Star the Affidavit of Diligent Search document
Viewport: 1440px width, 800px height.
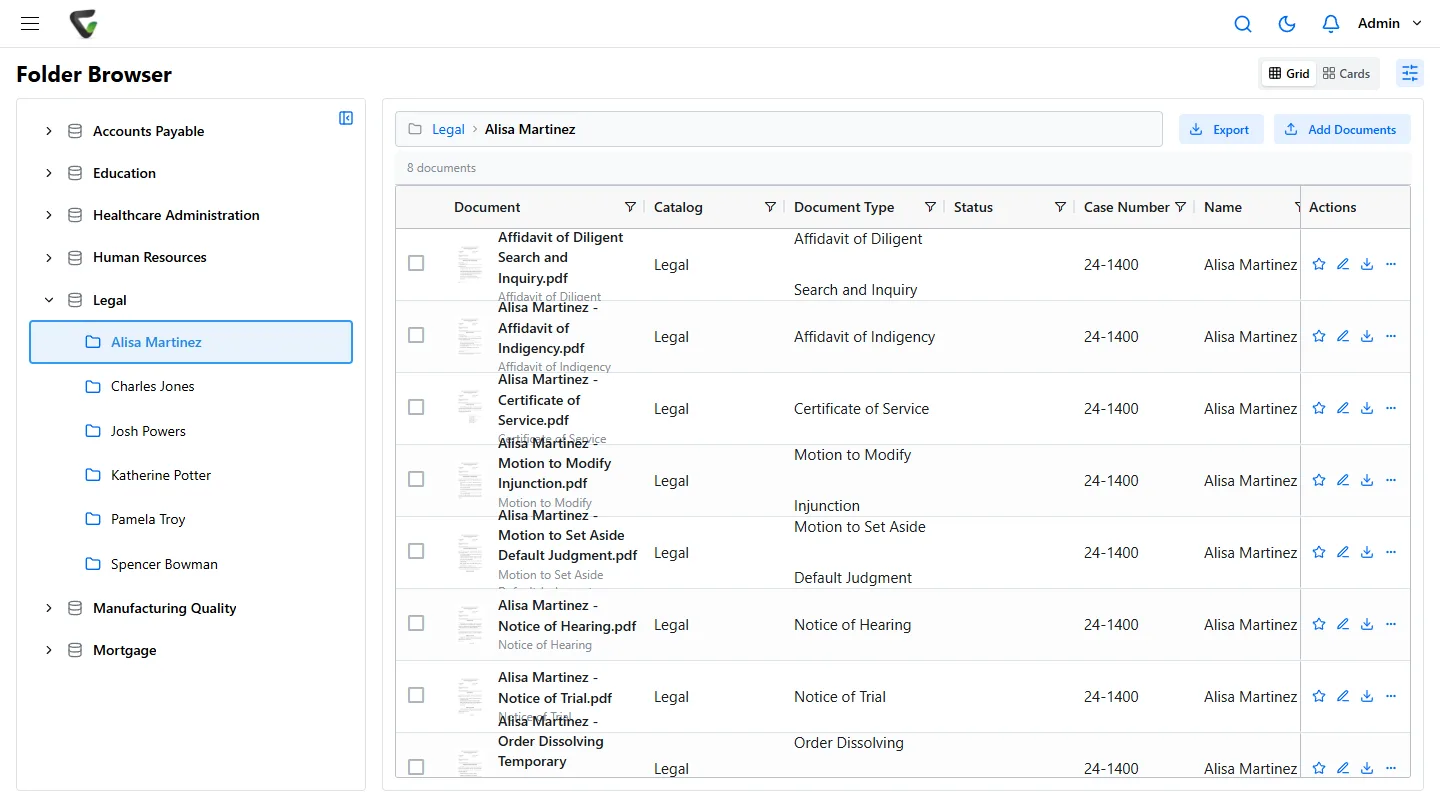click(x=1319, y=264)
